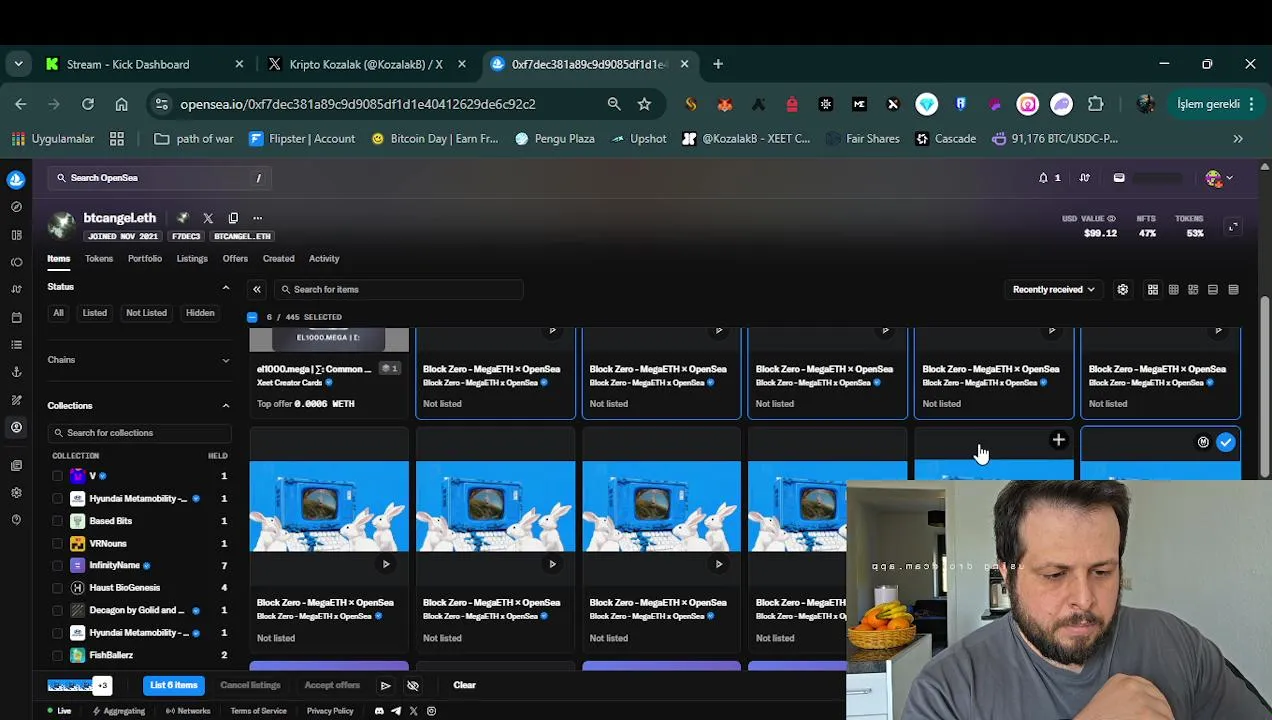Check the Decagon by Golid collection checkbox
Viewport: 1272px width, 720px height.
[x=57, y=610]
